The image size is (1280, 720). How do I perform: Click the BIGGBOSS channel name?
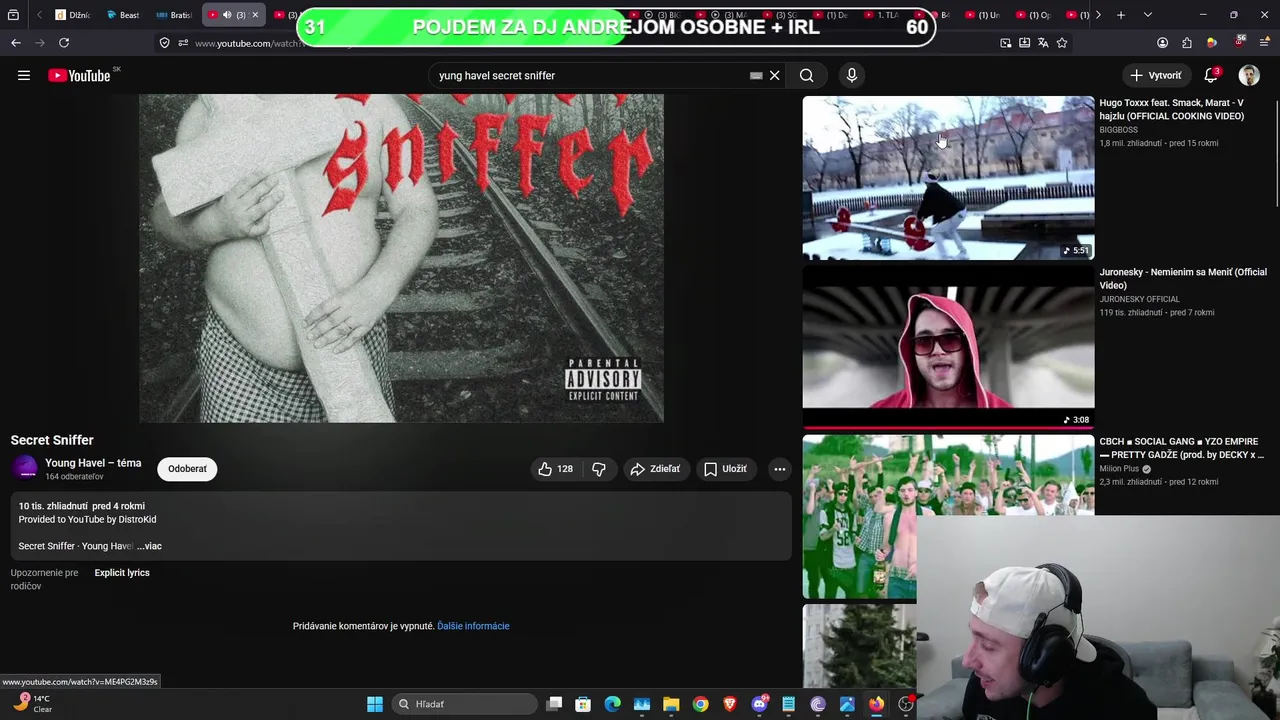1119,130
